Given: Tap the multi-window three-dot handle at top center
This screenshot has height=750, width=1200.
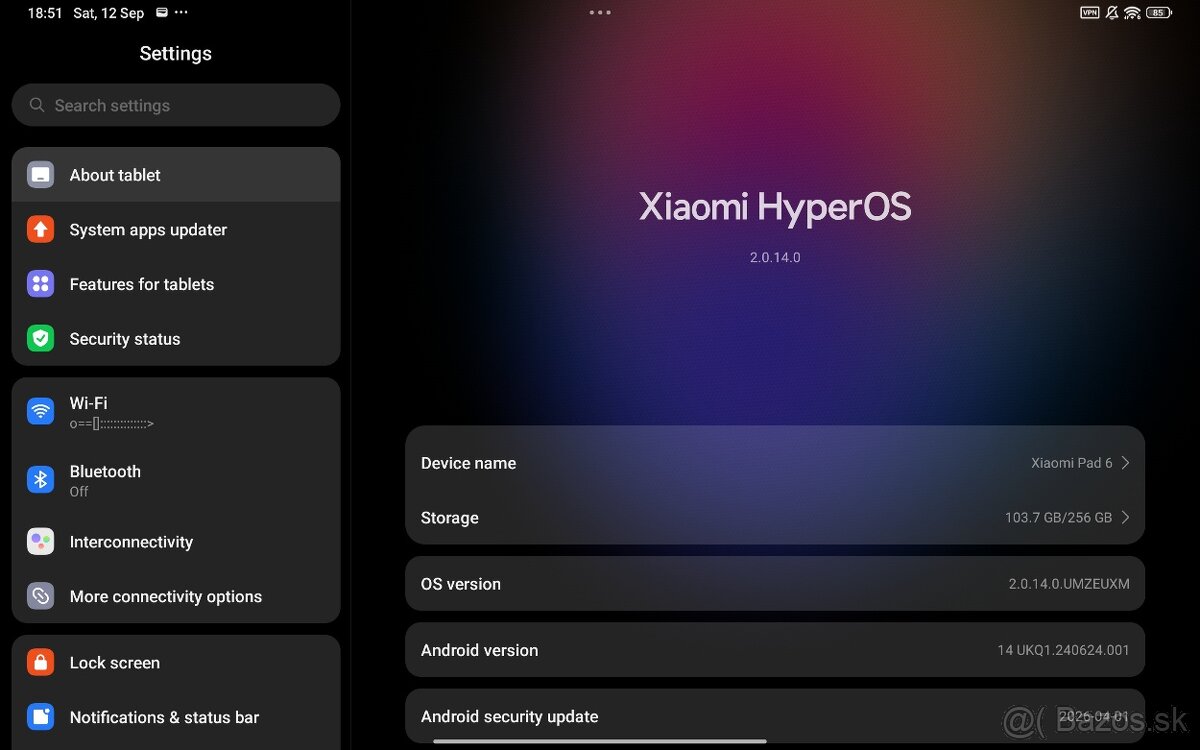Looking at the screenshot, I should 600,13.
